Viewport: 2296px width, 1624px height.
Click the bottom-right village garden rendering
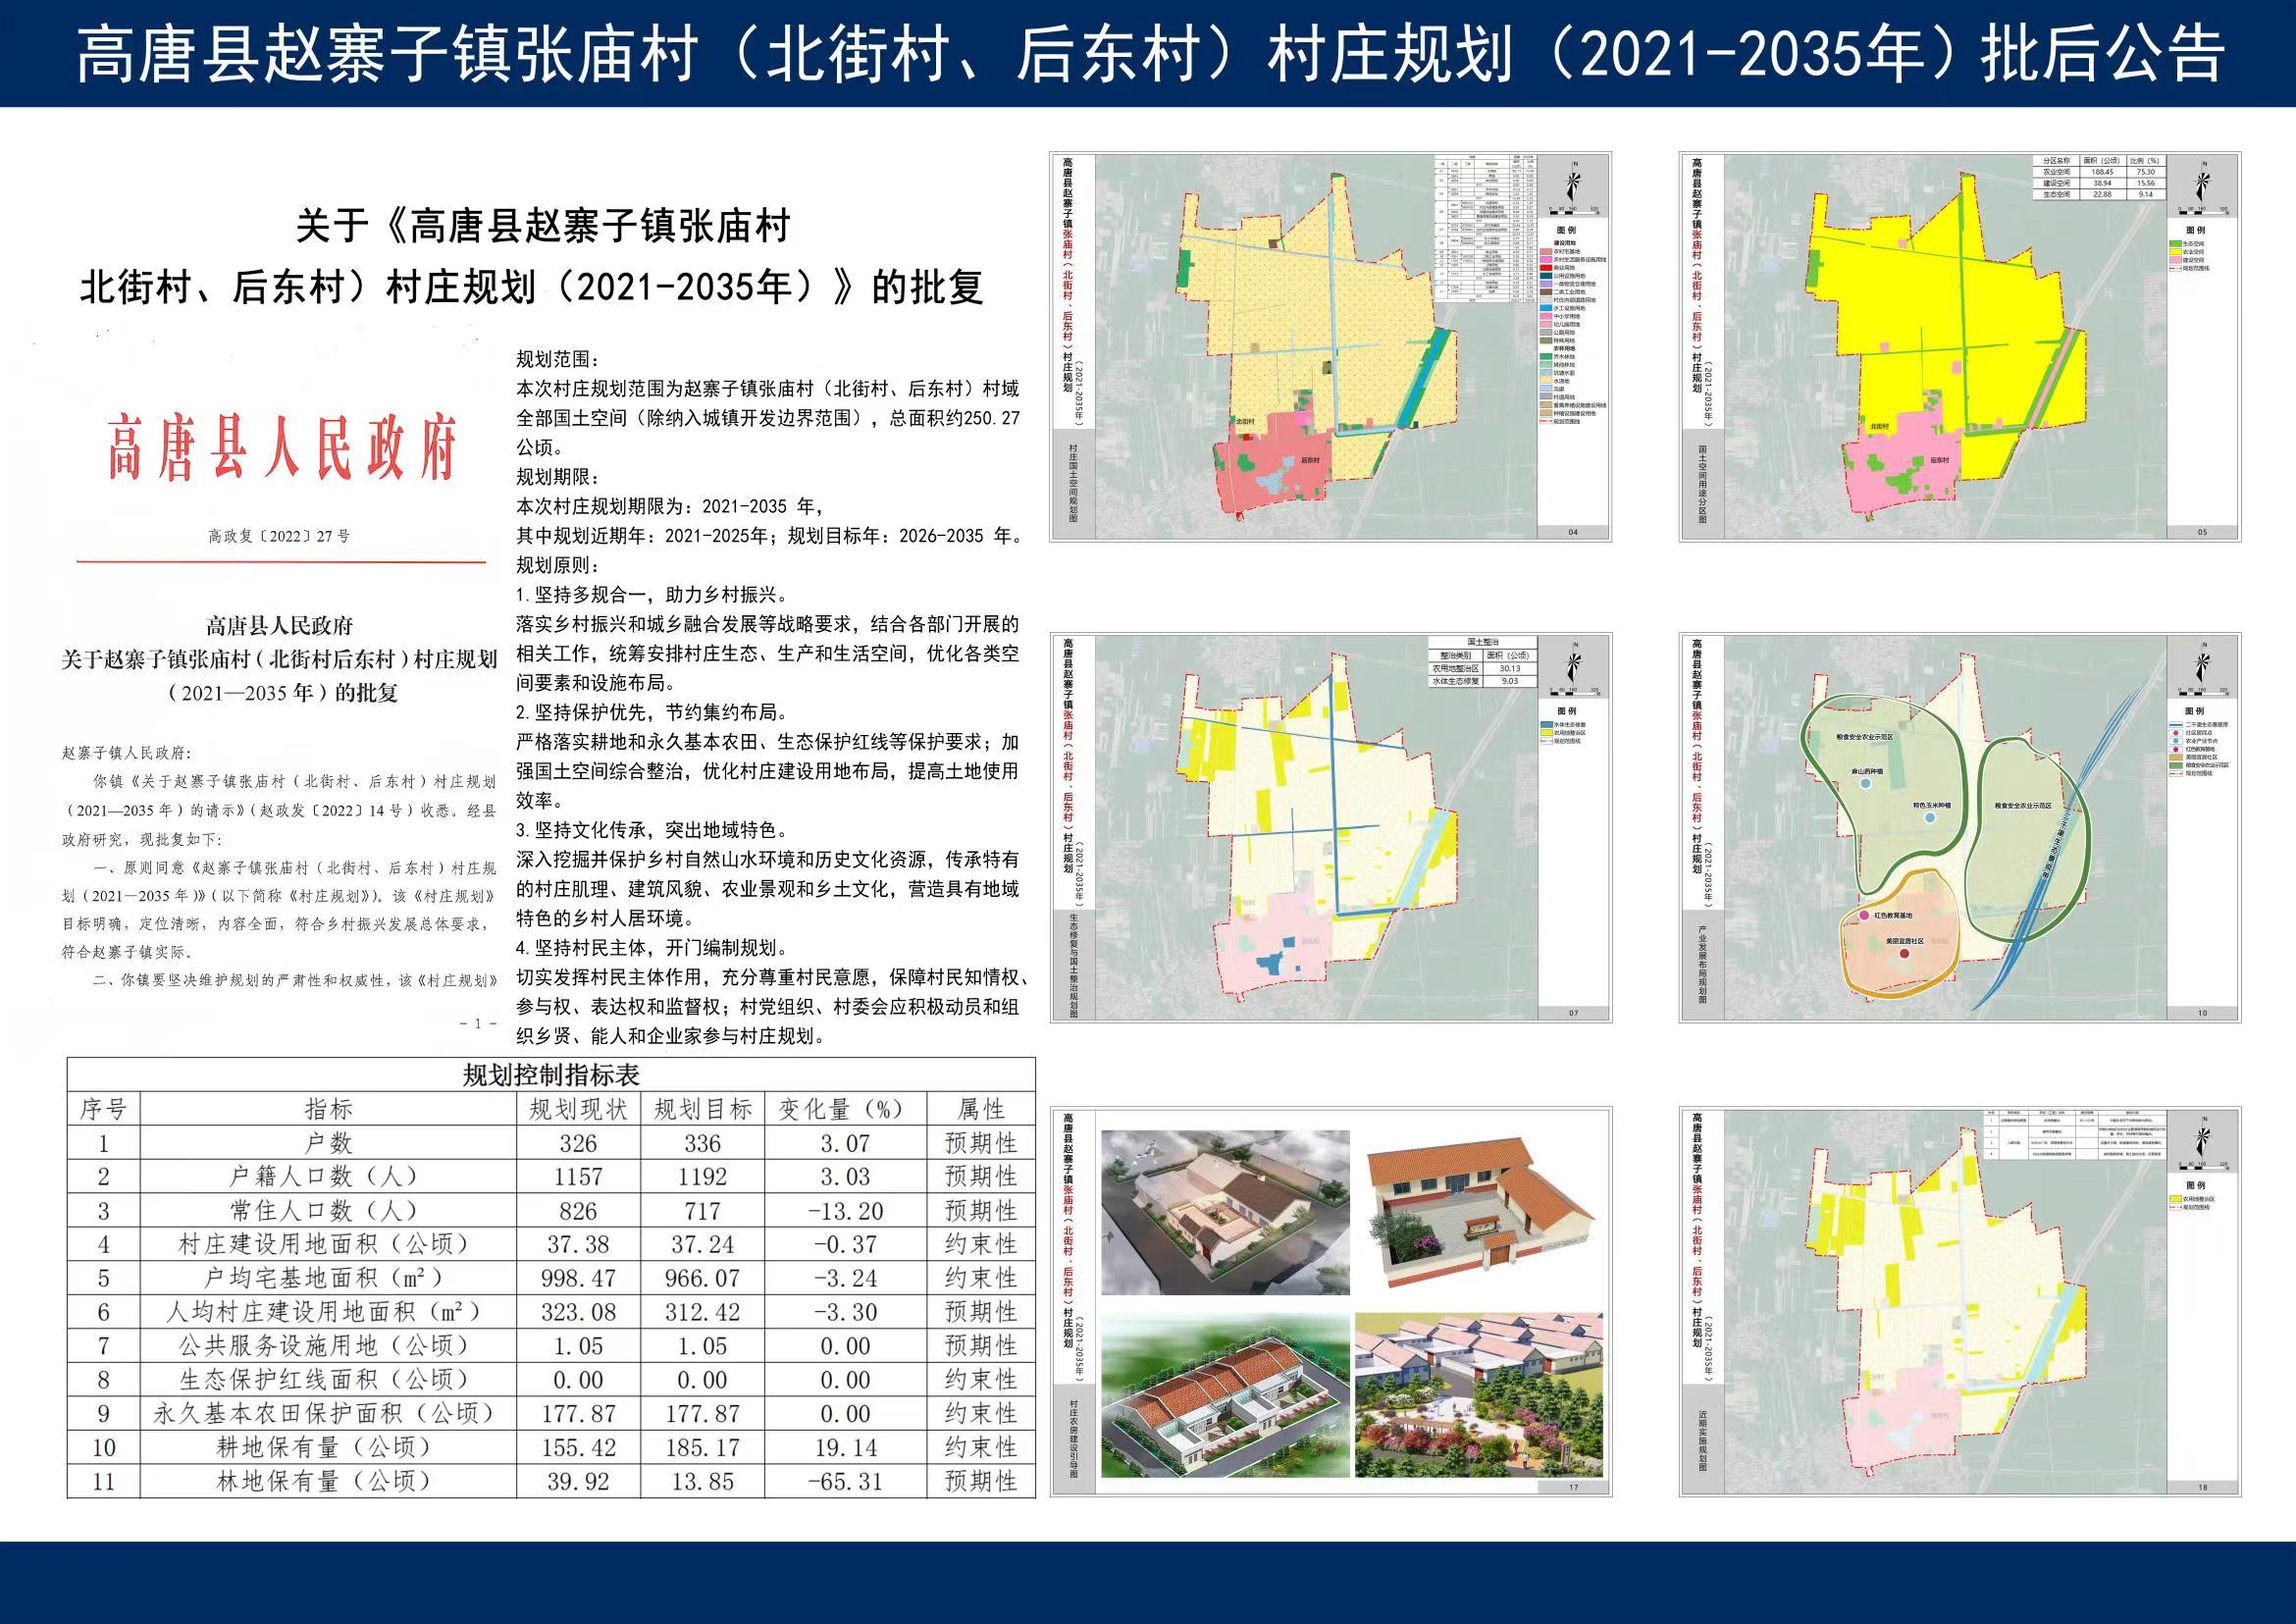tap(1479, 1396)
